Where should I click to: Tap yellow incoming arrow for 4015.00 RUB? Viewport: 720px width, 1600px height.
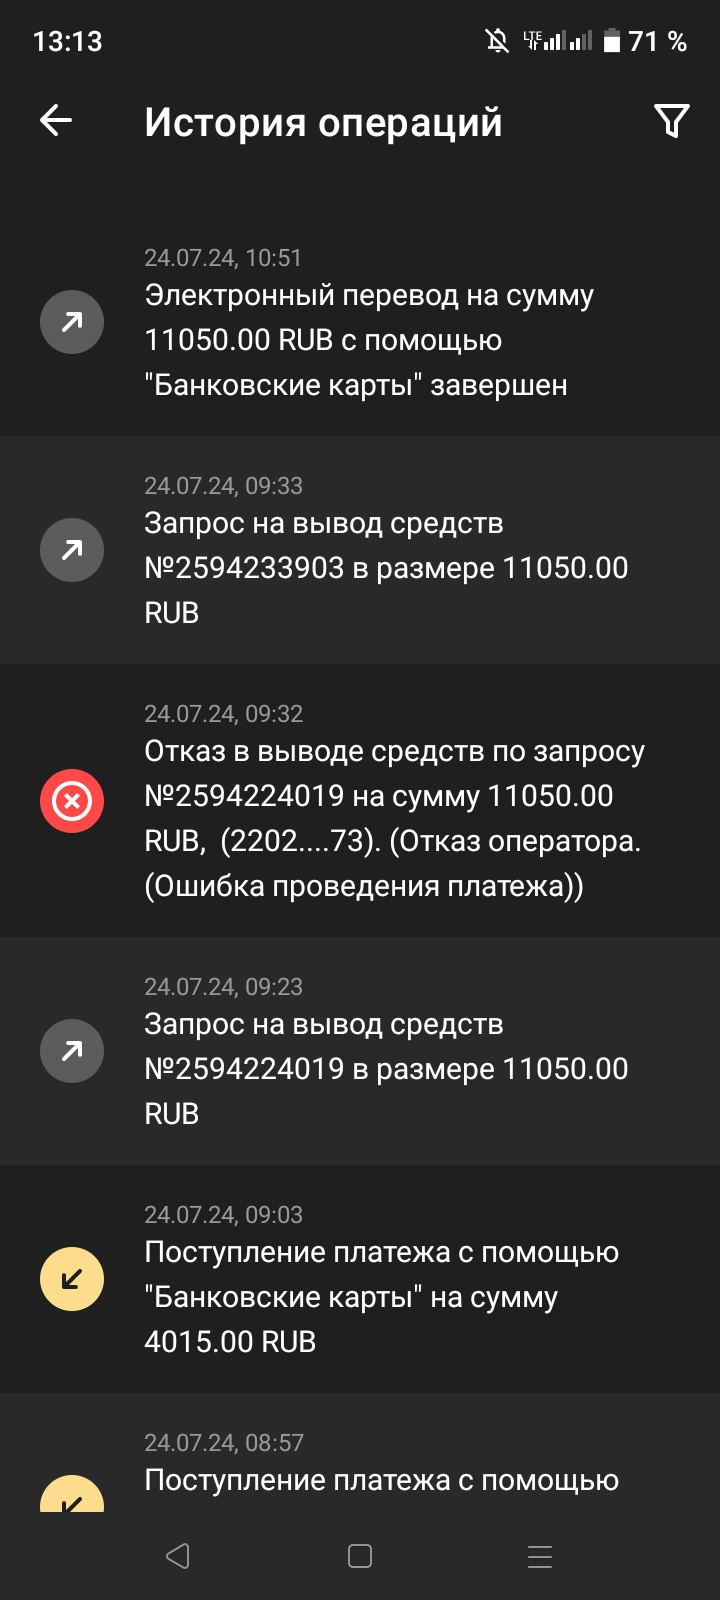point(72,1279)
